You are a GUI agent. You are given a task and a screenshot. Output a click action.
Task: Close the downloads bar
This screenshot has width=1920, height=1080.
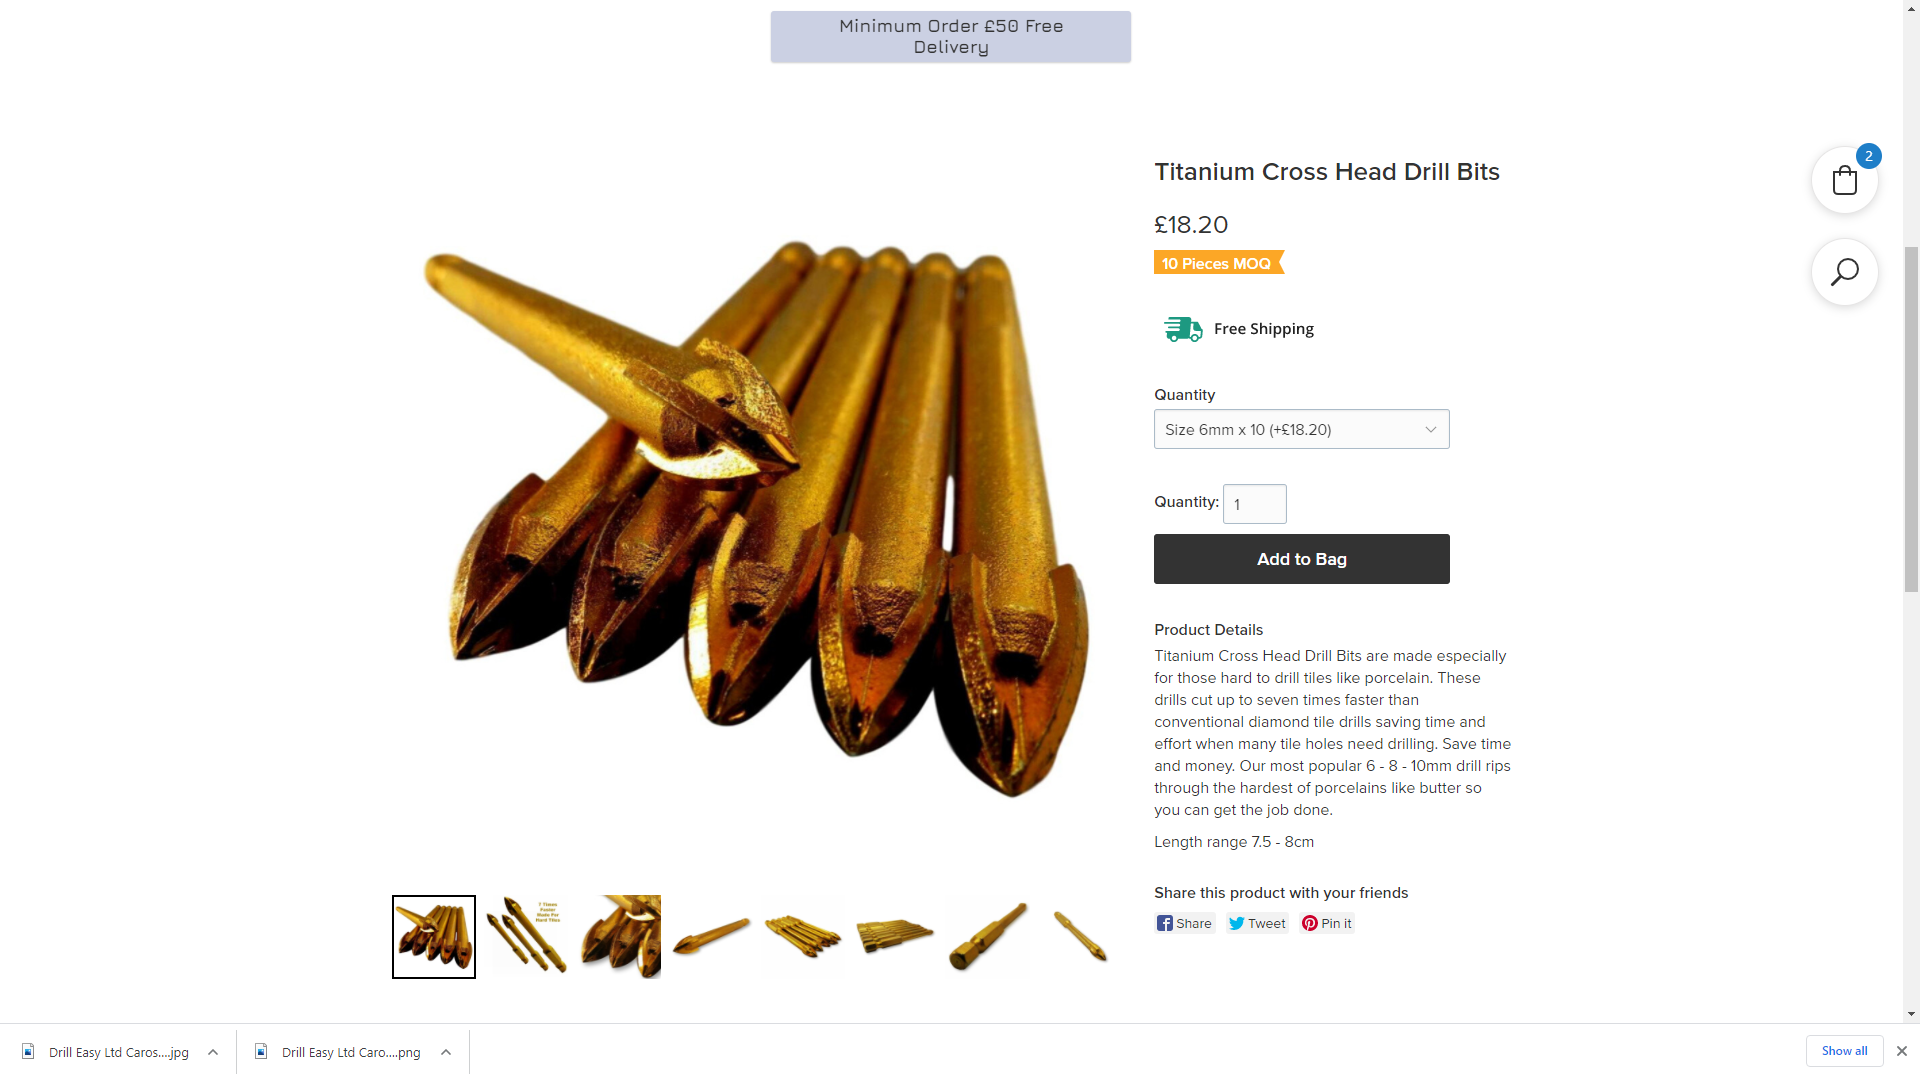1902,1051
